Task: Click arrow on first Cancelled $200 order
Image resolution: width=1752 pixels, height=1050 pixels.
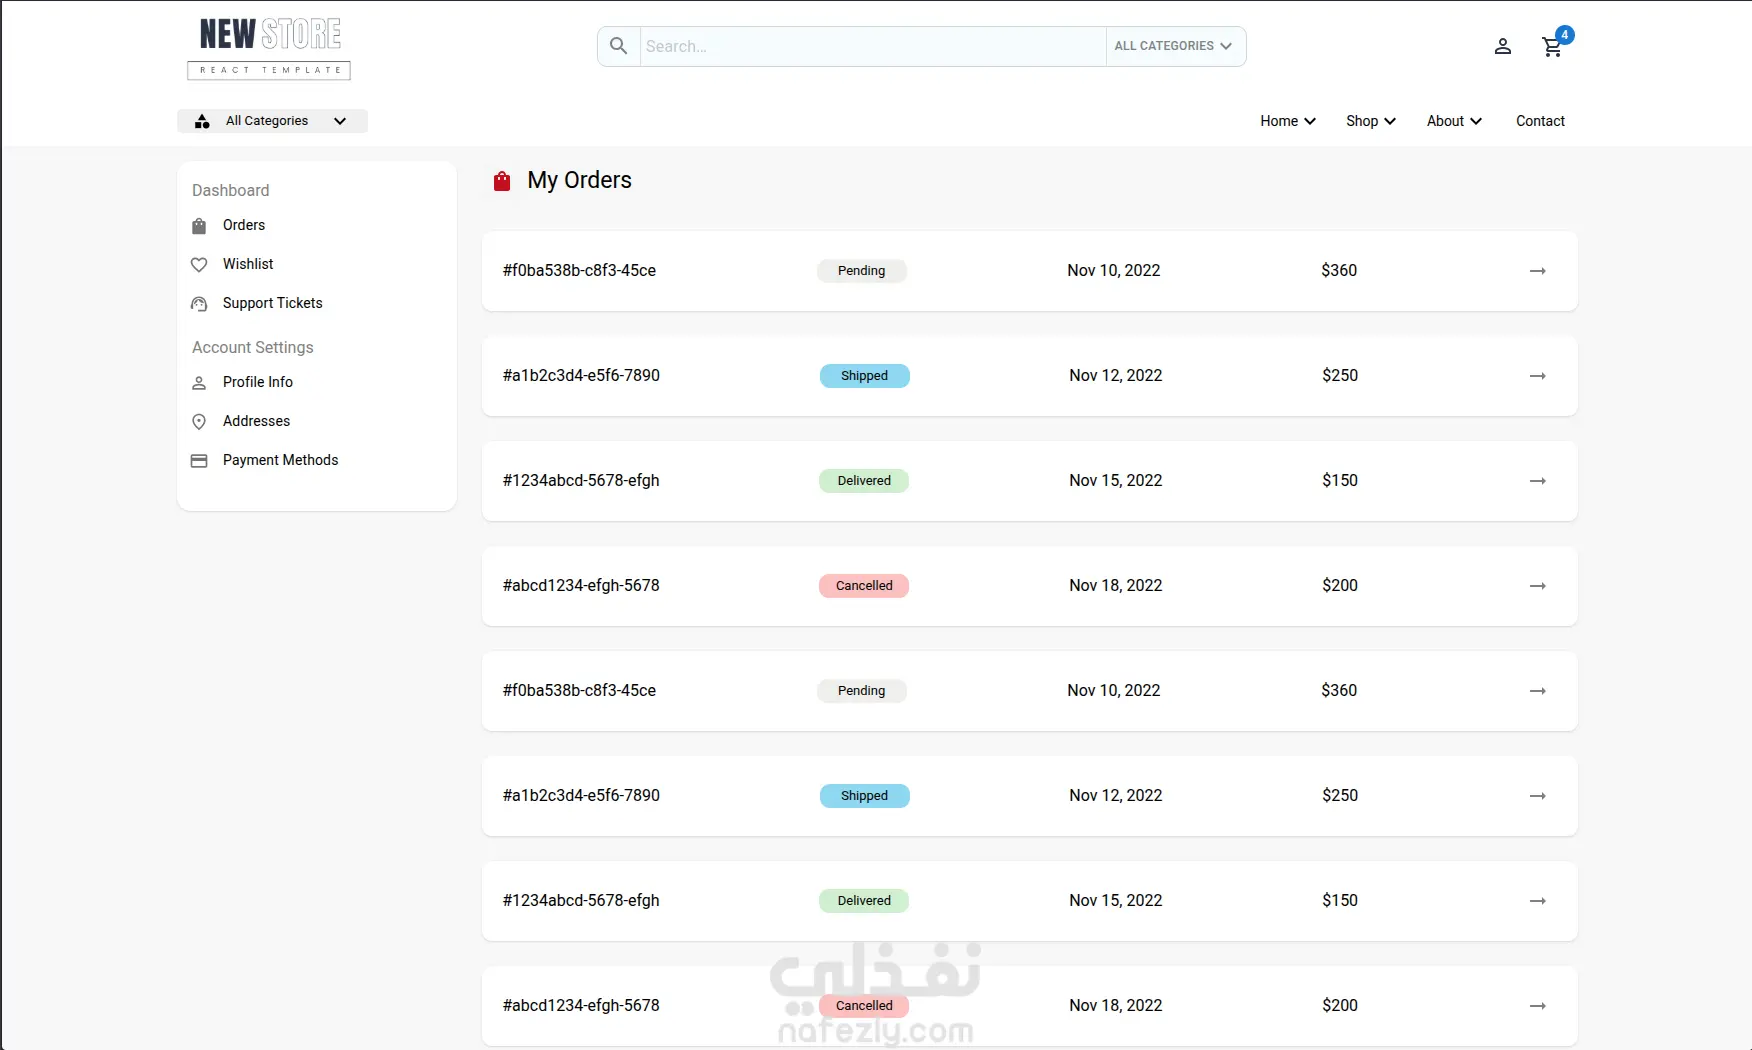Action: [1538, 586]
